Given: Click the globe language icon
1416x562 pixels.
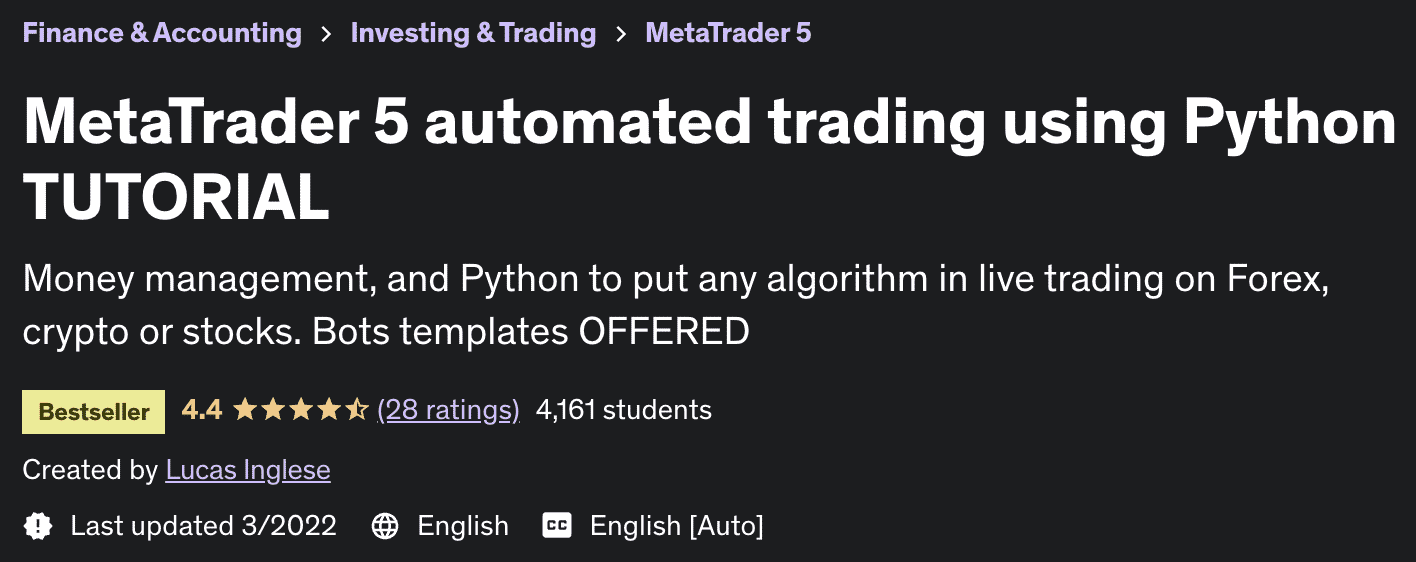Looking at the screenshot, I should 385,525.
